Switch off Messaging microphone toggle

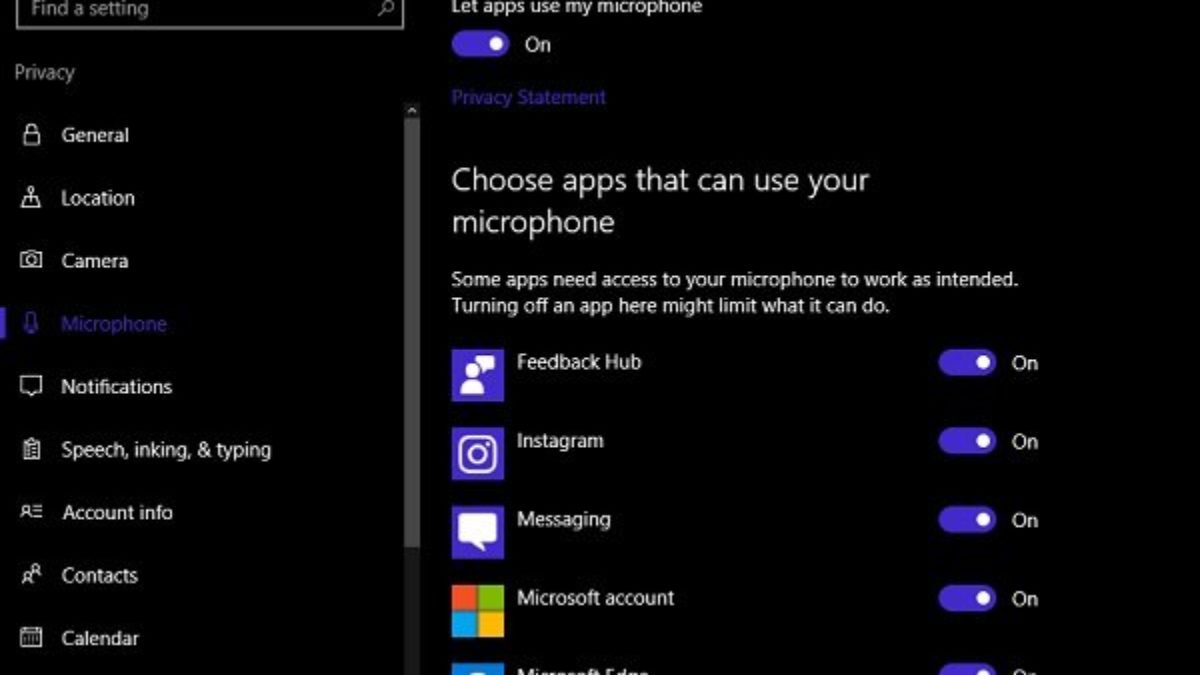point(967,520)
